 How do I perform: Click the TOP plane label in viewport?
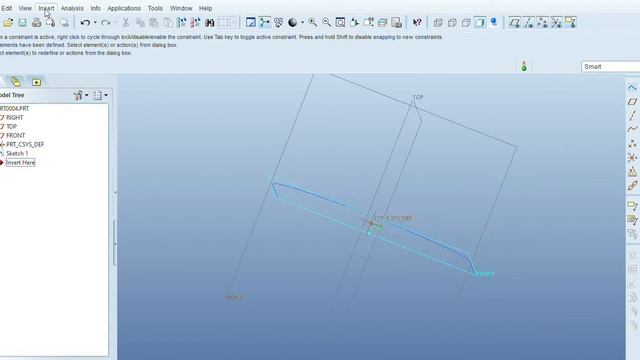[418, 97]
